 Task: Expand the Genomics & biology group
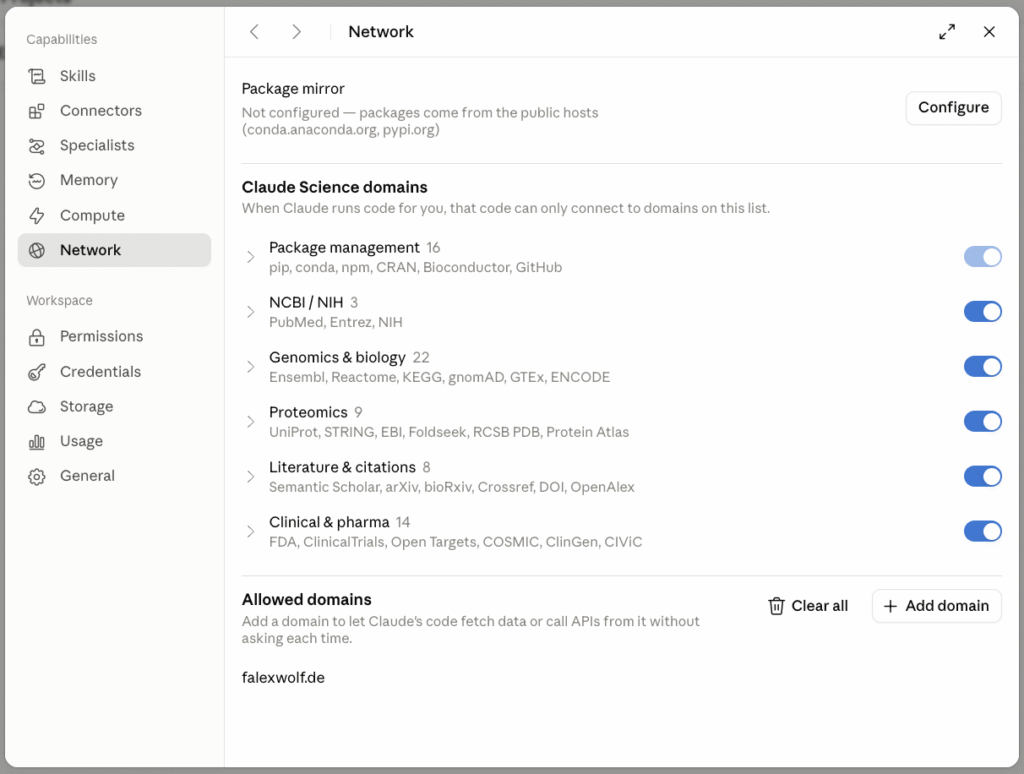point(250,367)
